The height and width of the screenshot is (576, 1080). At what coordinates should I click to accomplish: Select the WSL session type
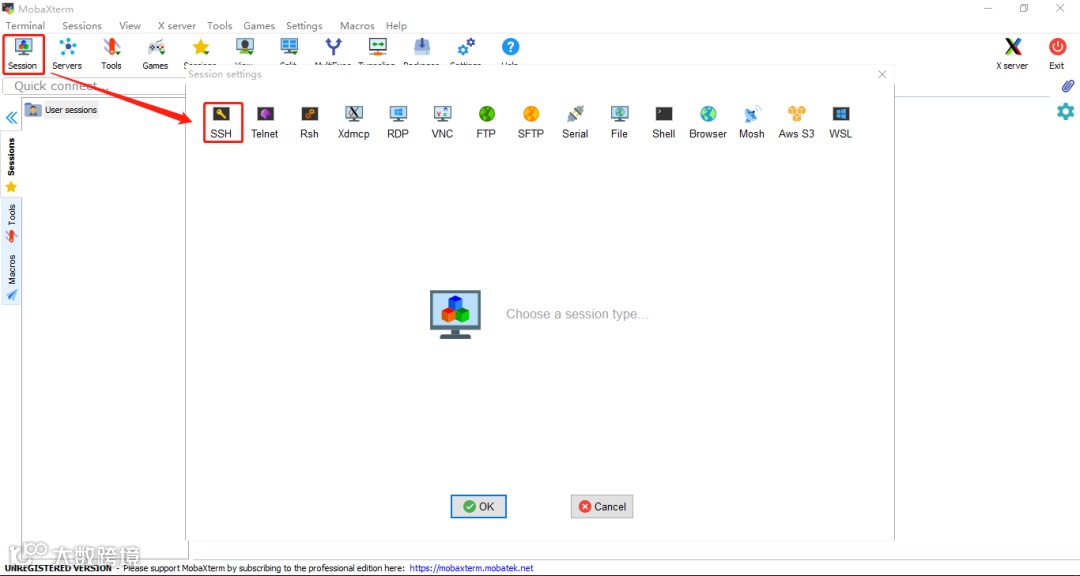840,122
